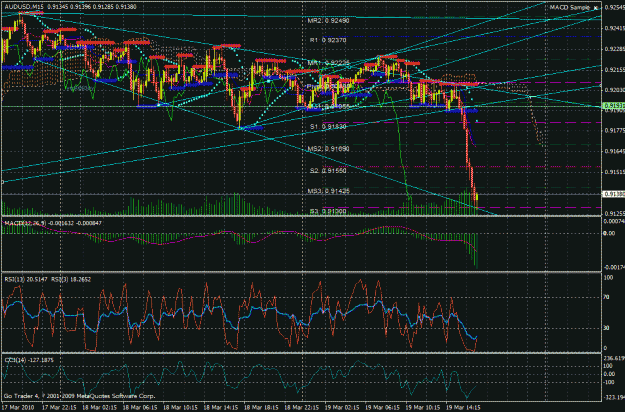
Task: Click the RSI 30 level scale value
Action: (608, 328)
